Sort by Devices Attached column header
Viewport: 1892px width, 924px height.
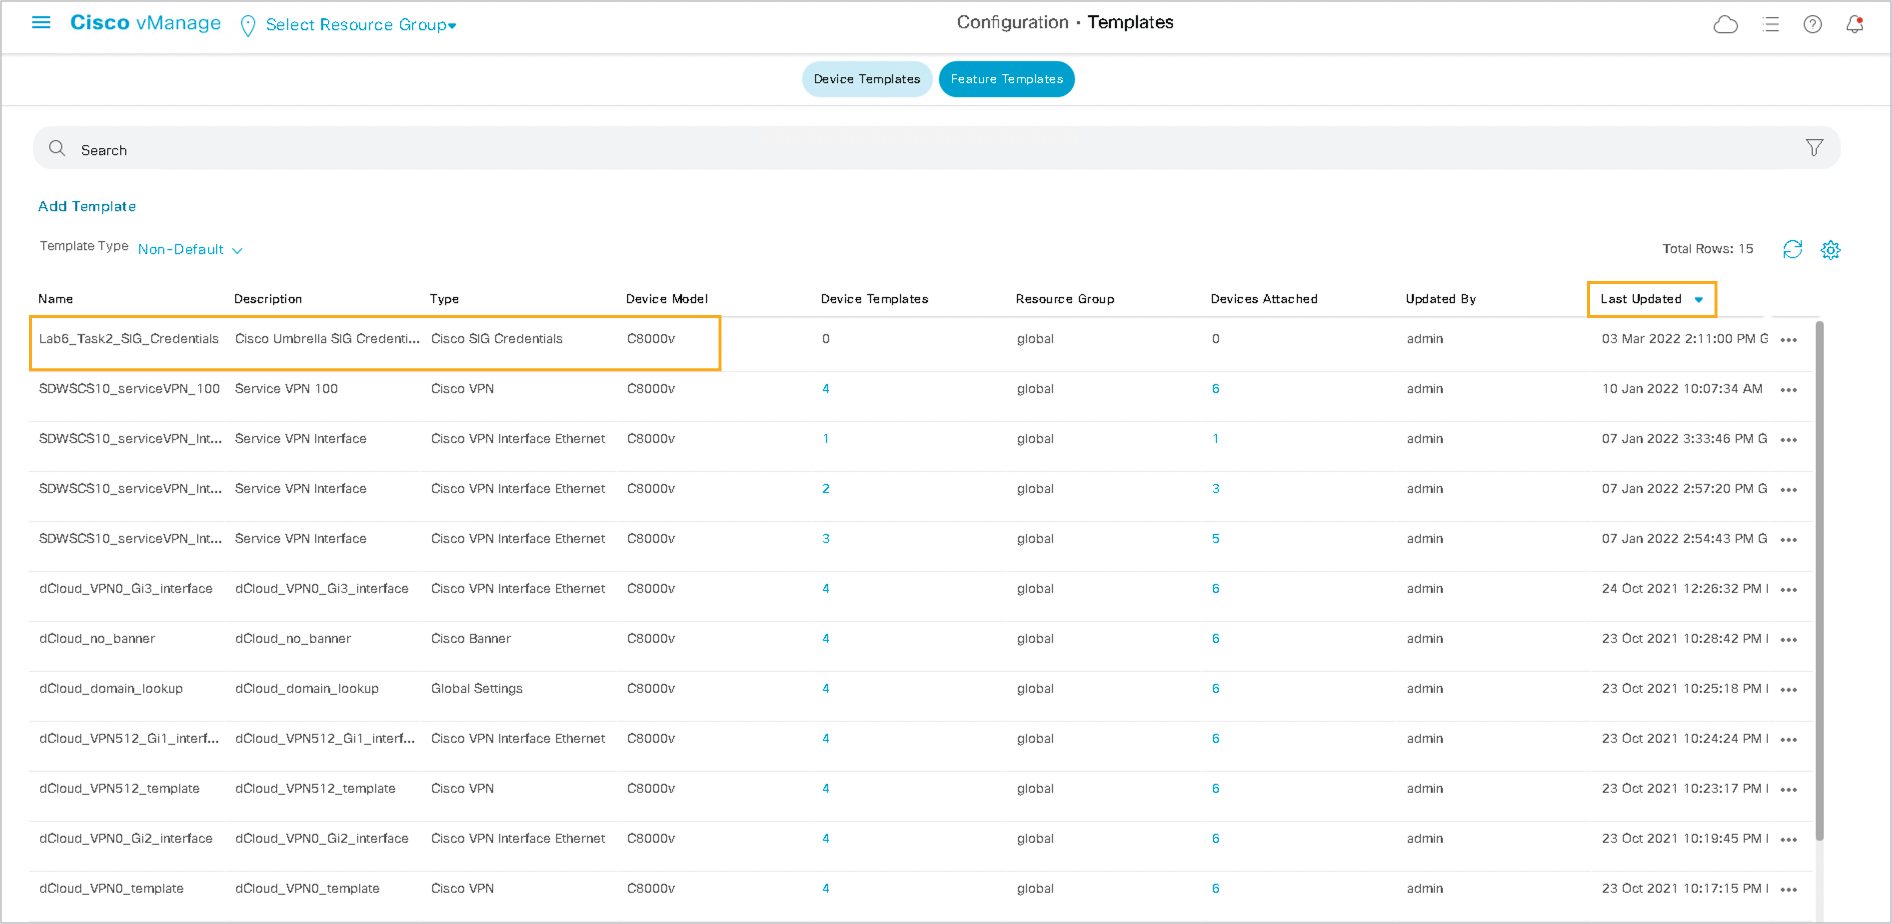click(1264, 299)
